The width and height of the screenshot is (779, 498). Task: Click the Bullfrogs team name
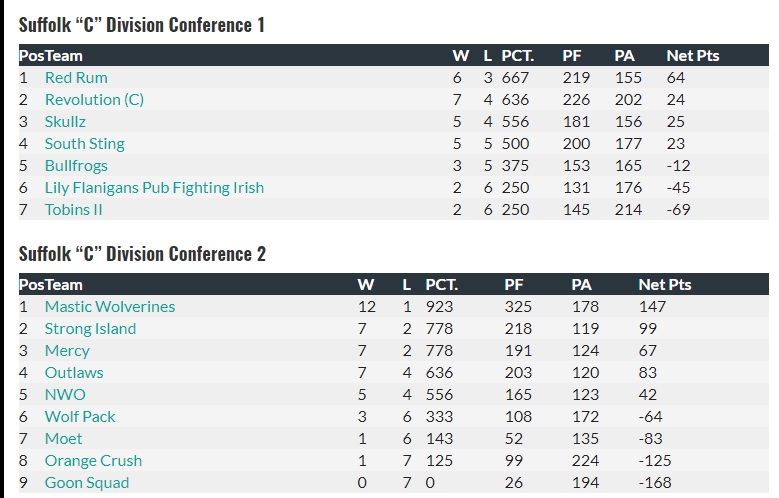tap(76, 166)
